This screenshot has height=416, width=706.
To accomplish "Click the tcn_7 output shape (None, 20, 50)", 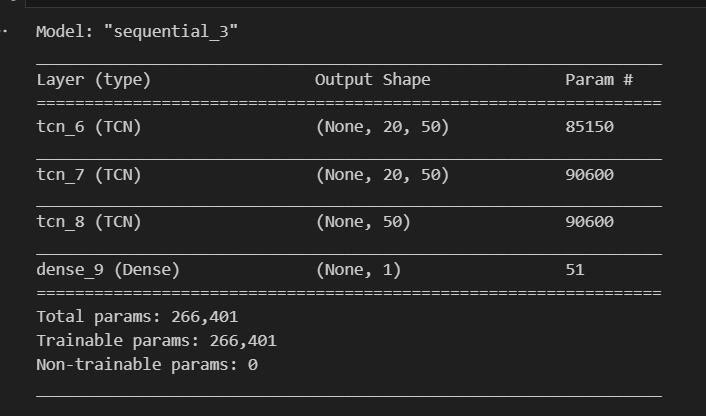I will click(x=382, y=175).
